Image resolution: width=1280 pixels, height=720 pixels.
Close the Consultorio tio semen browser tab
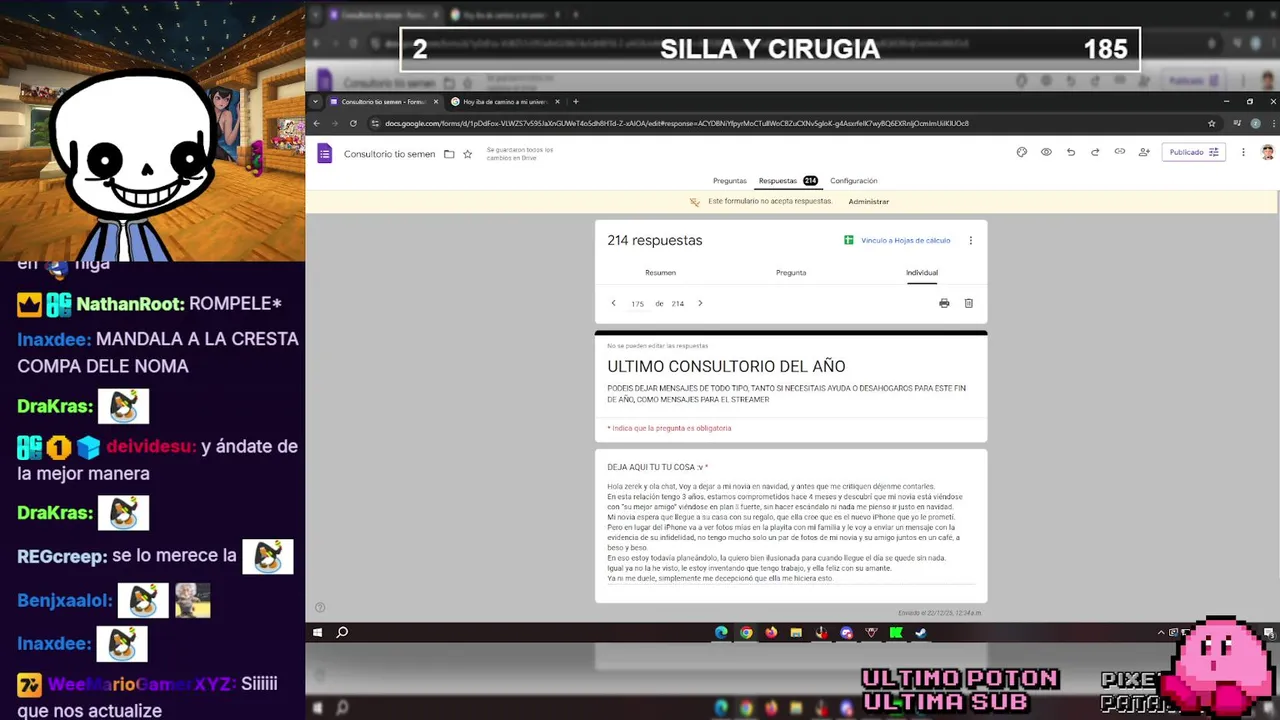[x=436, y=101]
